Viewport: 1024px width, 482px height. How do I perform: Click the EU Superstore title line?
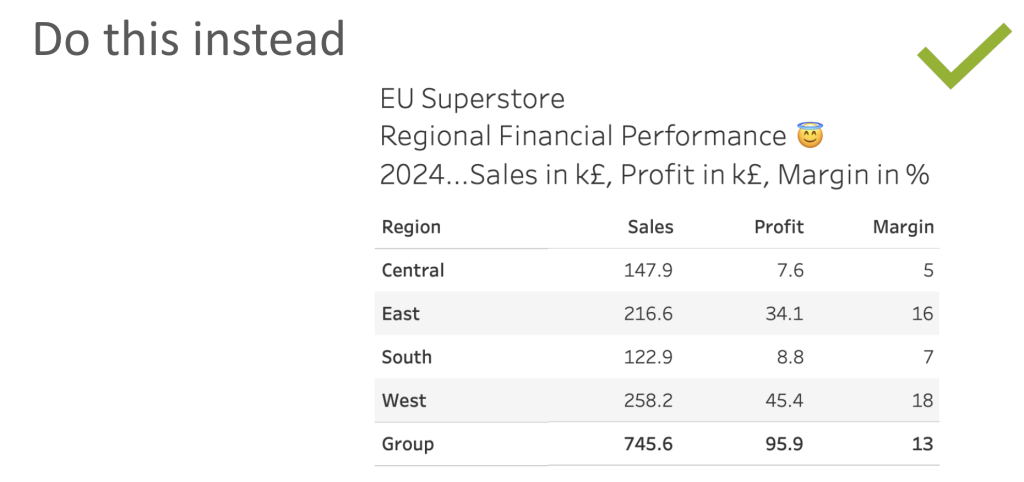coord(472,99)
